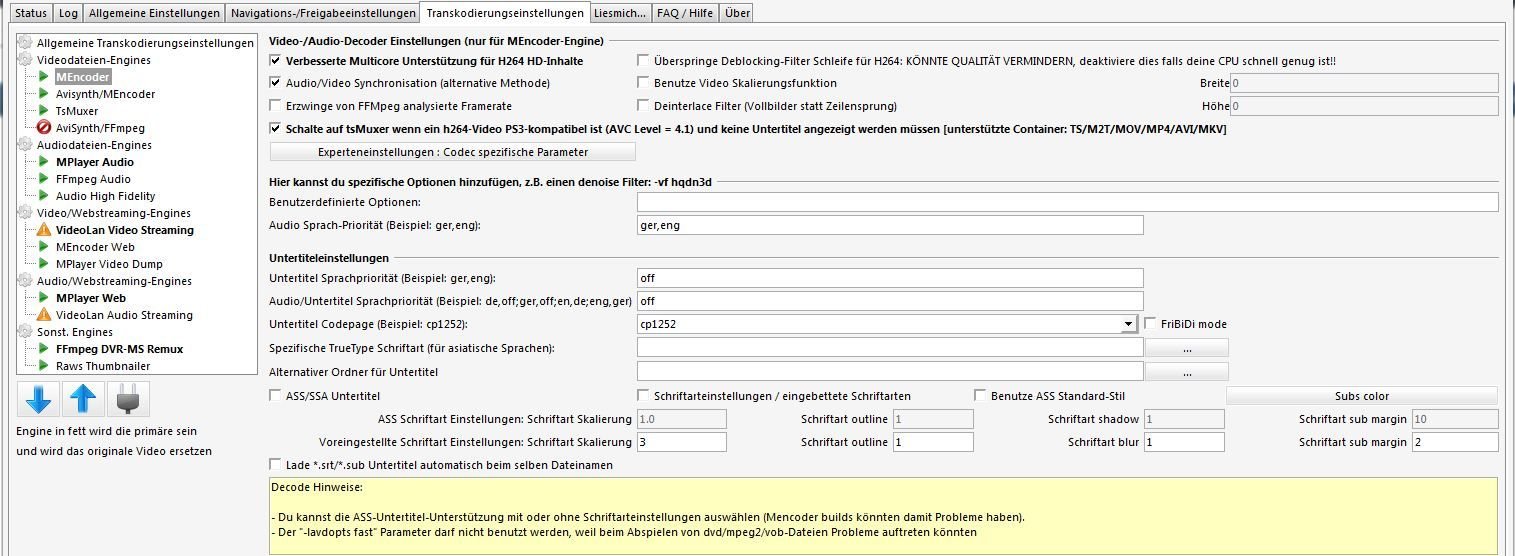Enable Überspringe Deblocking-Filter Schleife checkbox
The height and width of the screenshot is (556, 1515).
tap(644, 61)
